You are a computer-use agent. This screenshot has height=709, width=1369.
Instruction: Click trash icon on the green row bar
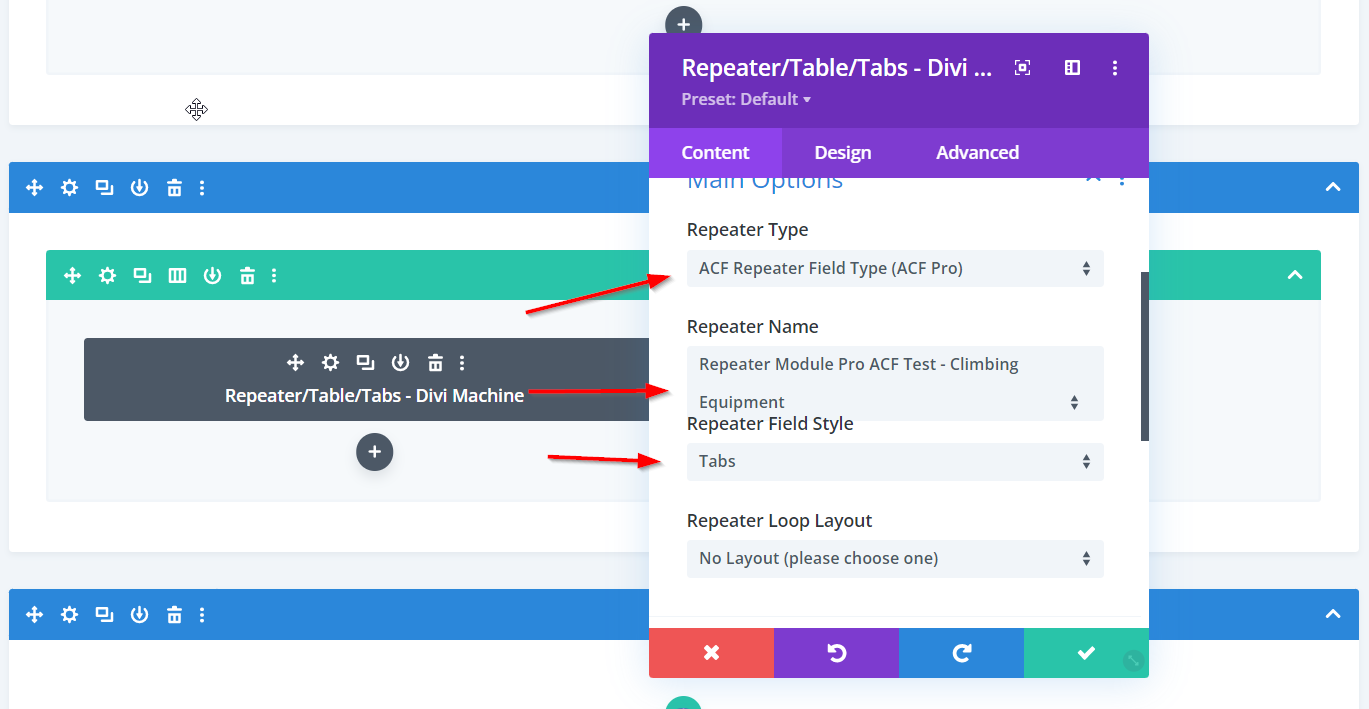pyautogui.click(x=247, y=275)
